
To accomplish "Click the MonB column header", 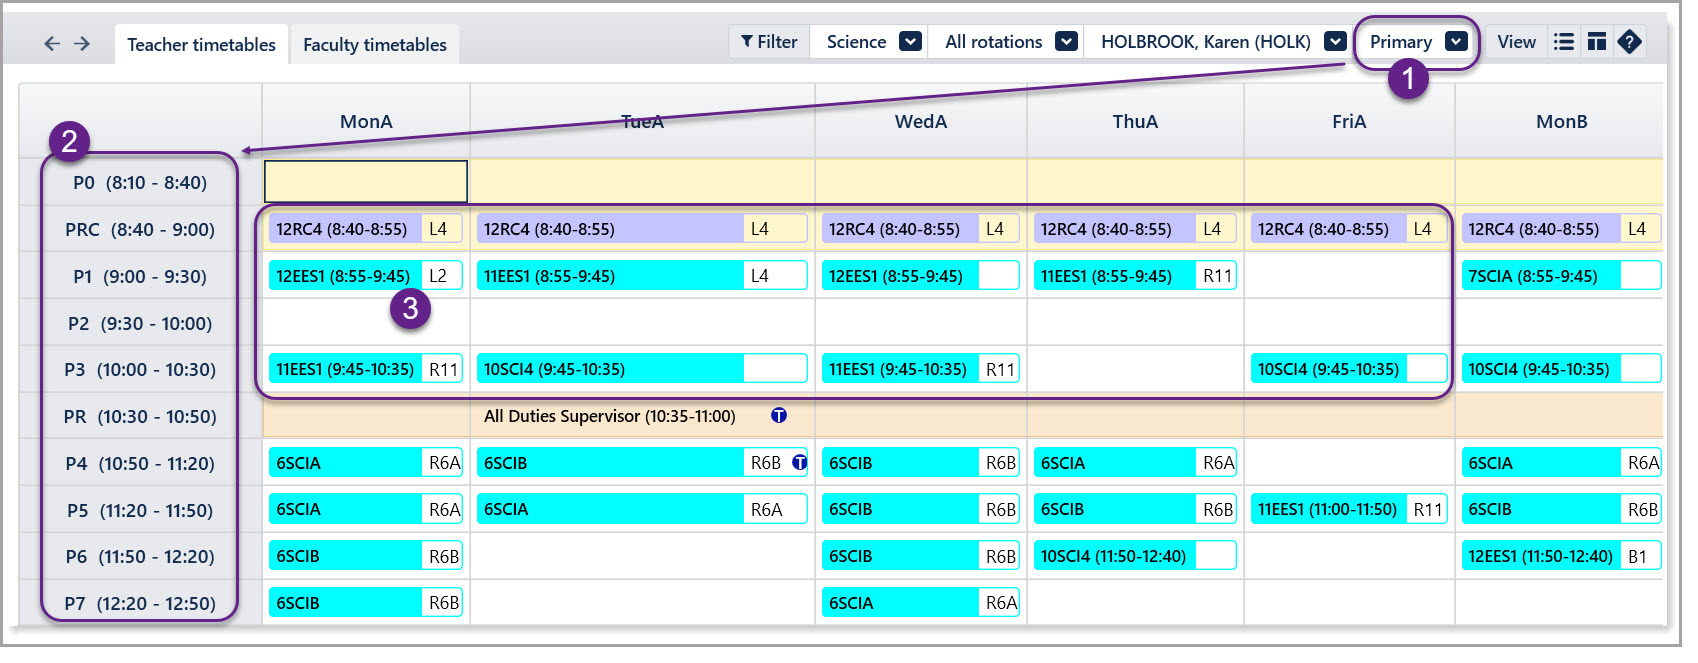I will coord(1561,122).
